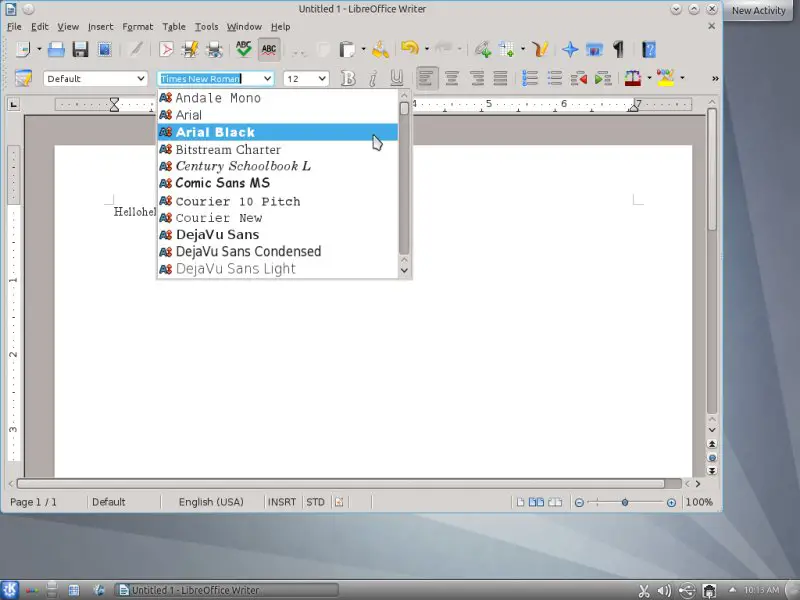Toggle bulleted list icon
Image resolution: width=800 pixels, height=600 pixels.
[x=554, y=79]
